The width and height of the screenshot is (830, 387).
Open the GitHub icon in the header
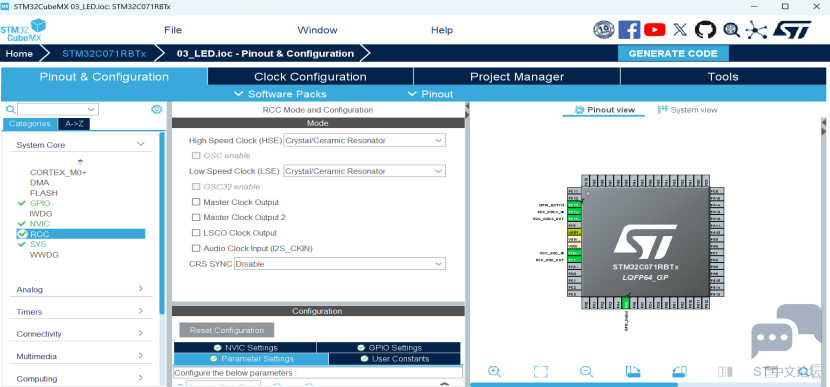coord(705,30)
